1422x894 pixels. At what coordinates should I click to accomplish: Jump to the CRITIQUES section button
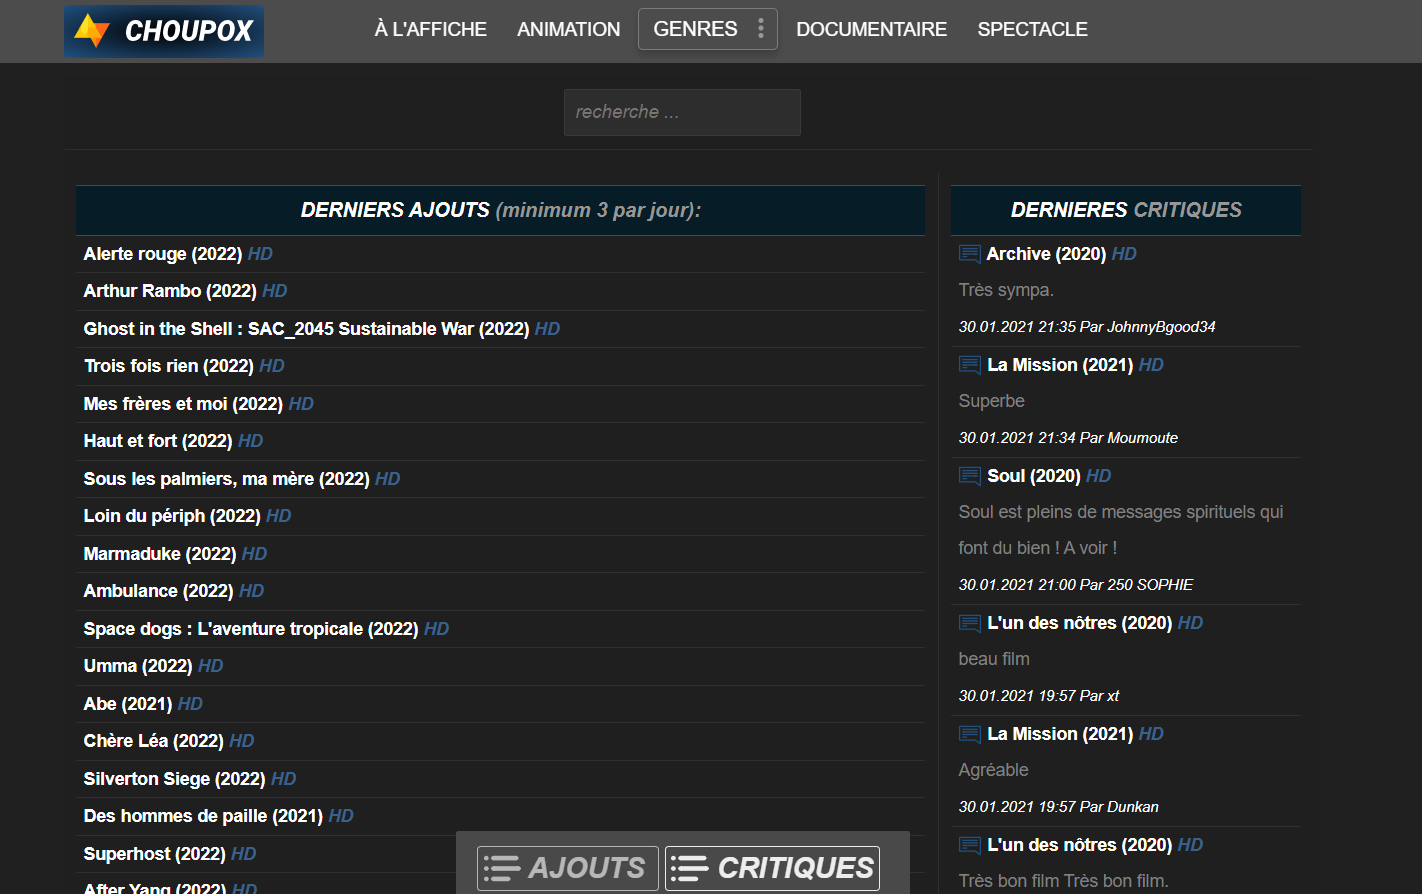[x=772, y=868]
